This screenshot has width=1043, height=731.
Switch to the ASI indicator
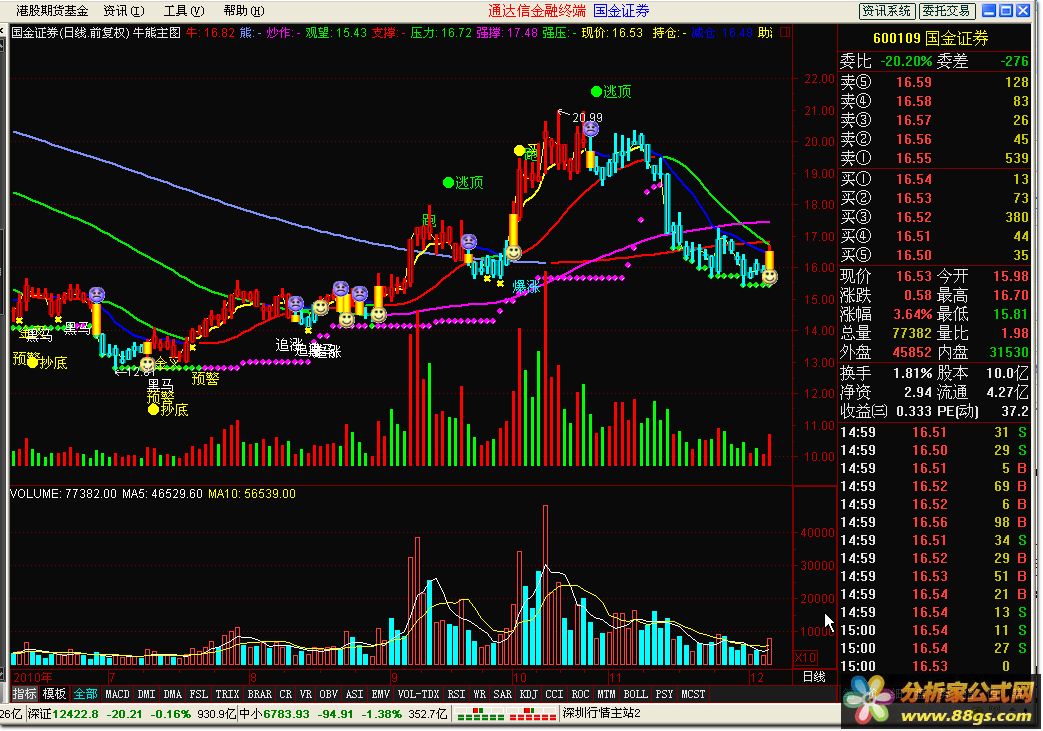tap(355, 694)
